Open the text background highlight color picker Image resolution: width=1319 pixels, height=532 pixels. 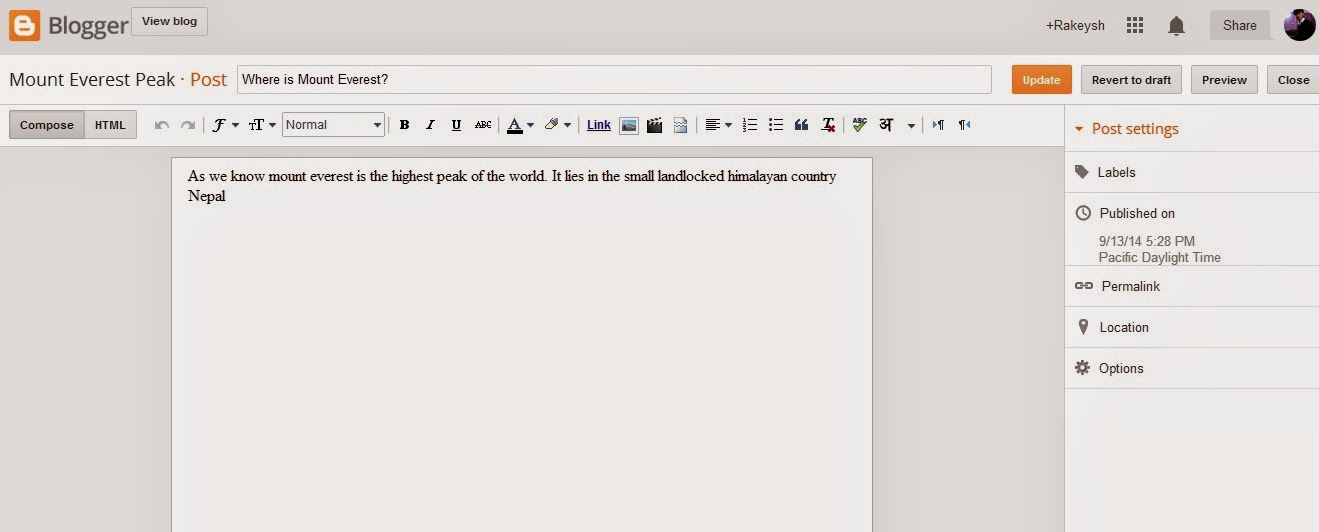point(557,125)
